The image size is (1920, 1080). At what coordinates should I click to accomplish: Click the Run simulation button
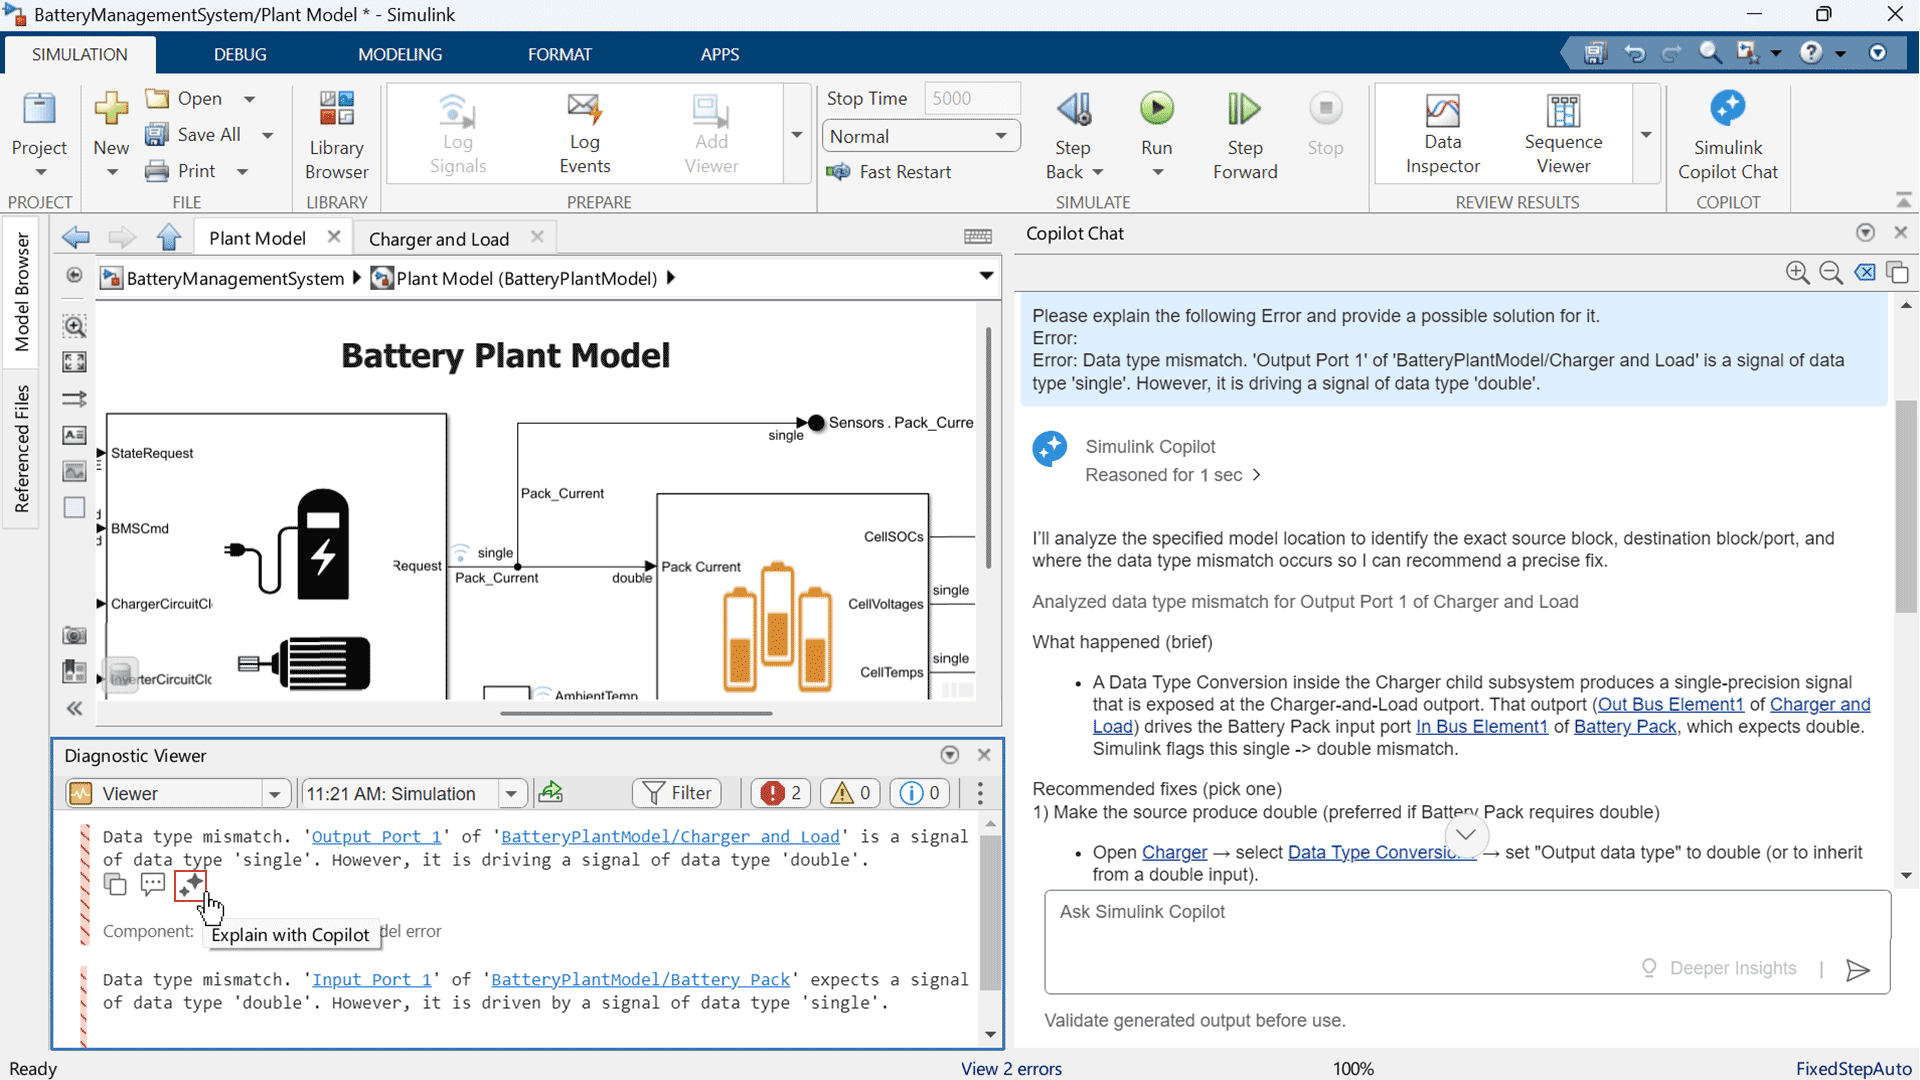[x=1156, y=110]
